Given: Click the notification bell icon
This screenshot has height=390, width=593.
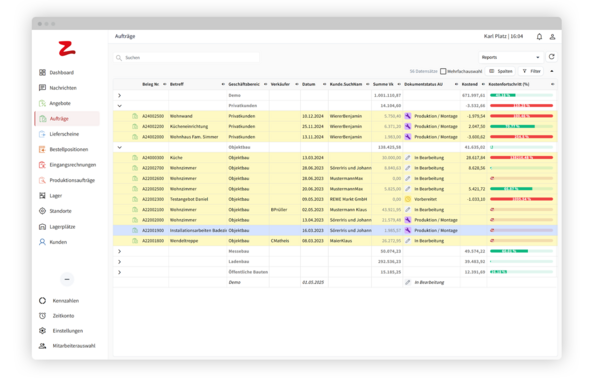Looking at the screenshot, I should 539,37.
